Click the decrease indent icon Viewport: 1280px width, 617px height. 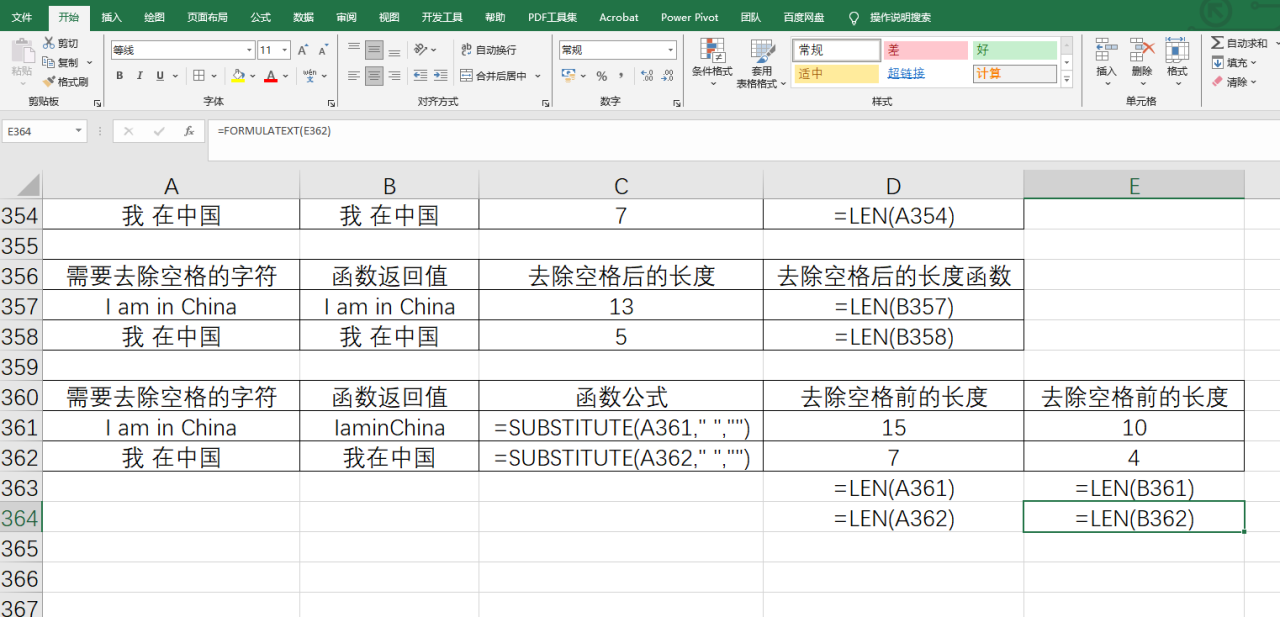[420, 76]
